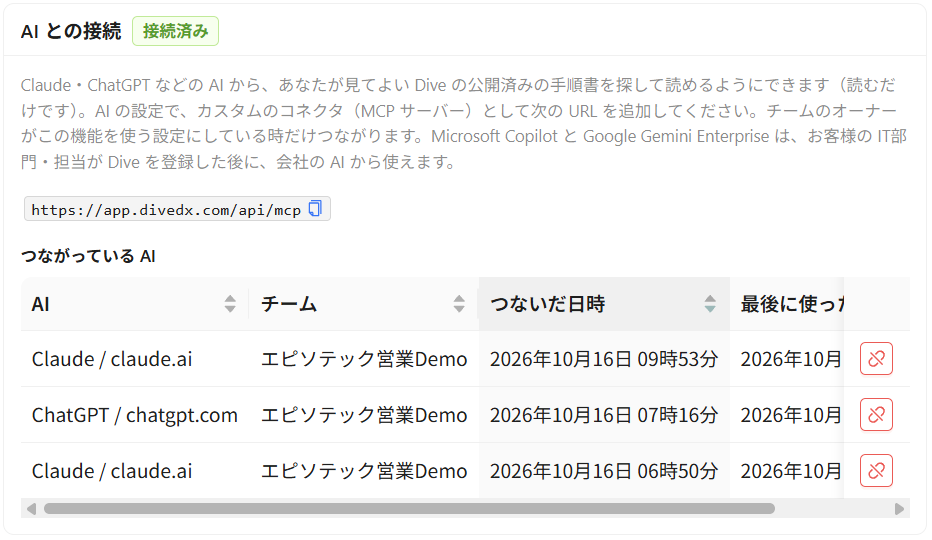The width and height of the screenshot is (932, 540).
Task: Click the scrollbar's right arrow
Action: (x=899, y=508)
